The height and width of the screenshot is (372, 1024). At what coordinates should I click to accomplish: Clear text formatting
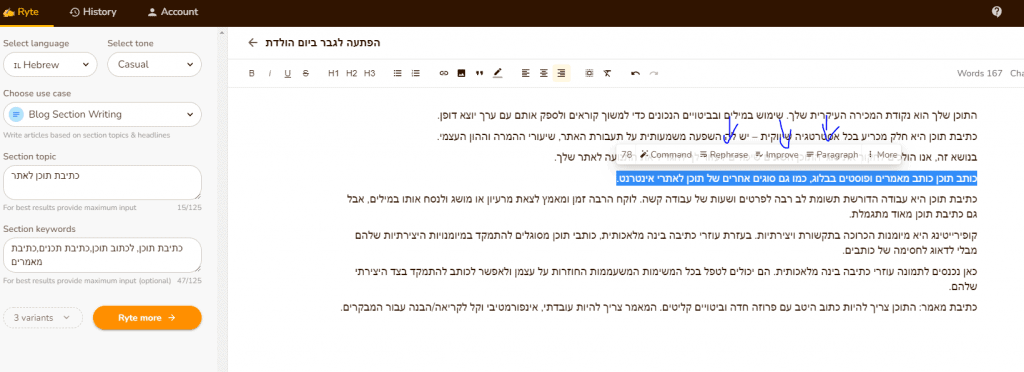point(607,74)
